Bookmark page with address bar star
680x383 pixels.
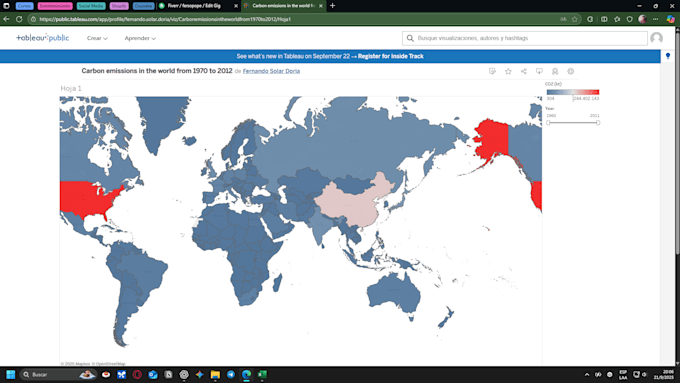point(575,19)
